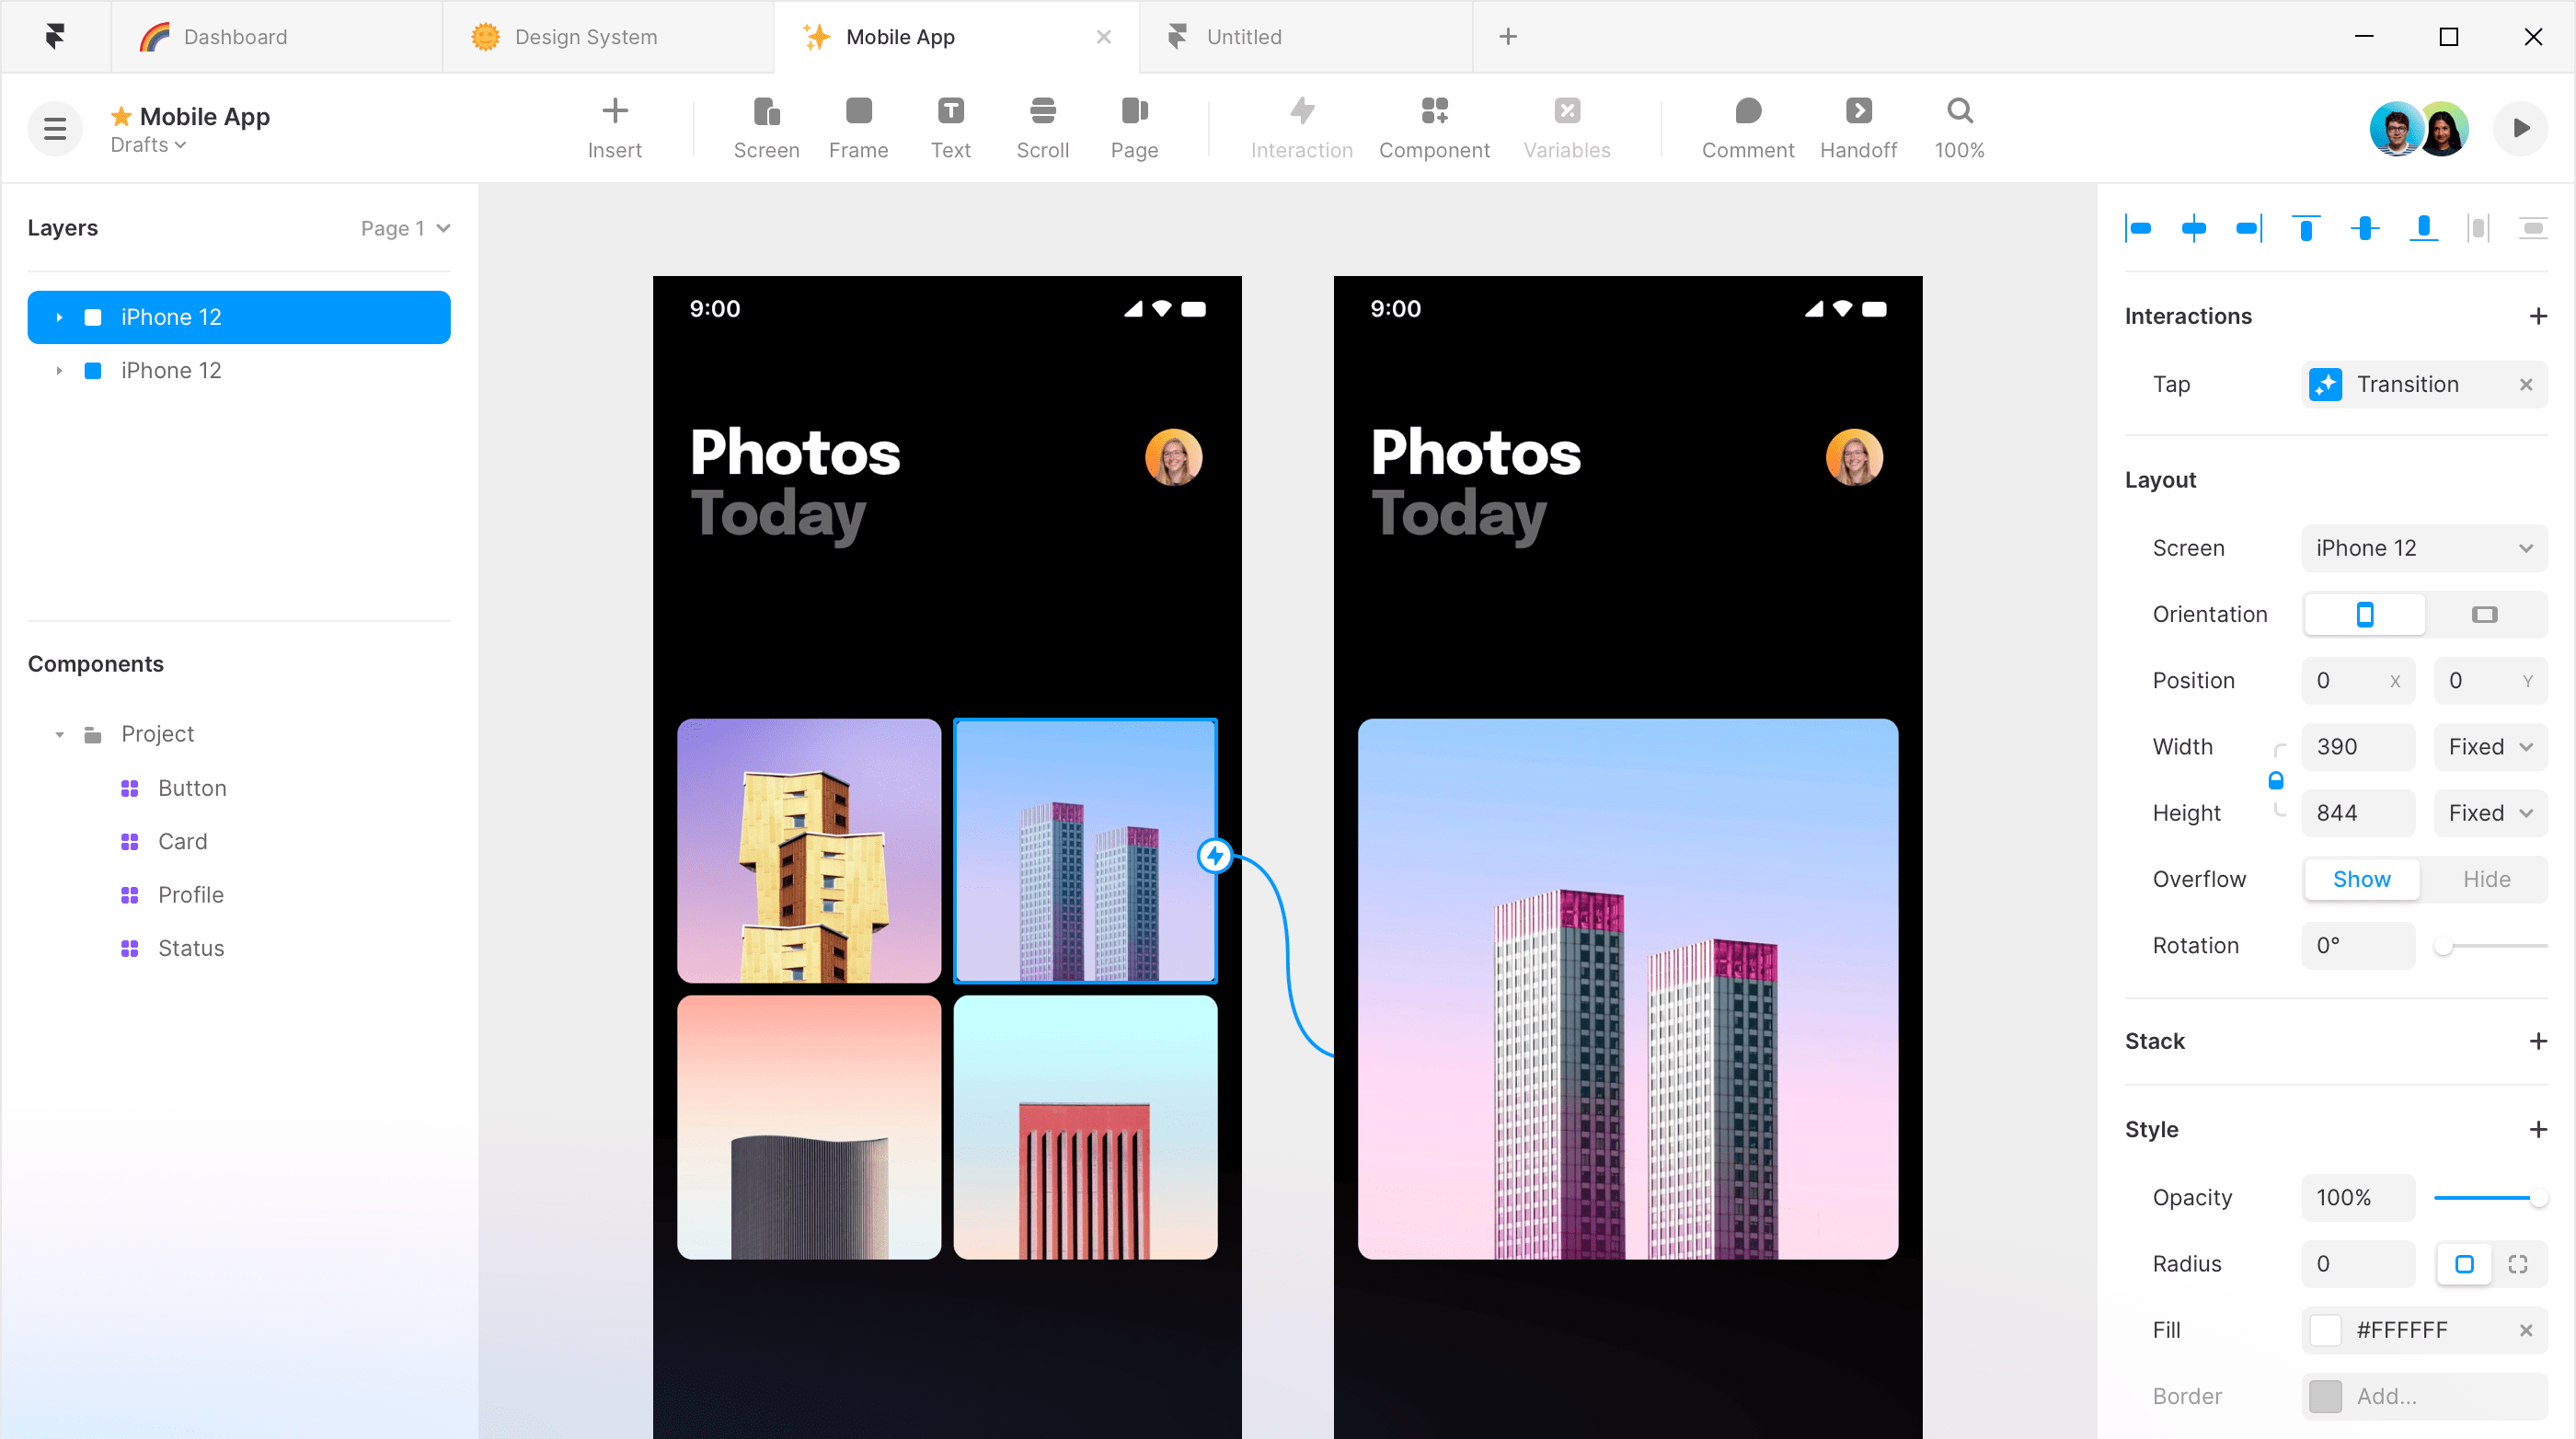Select the iPhone 12 layer in Layers panel

click(x=239, y=317)
